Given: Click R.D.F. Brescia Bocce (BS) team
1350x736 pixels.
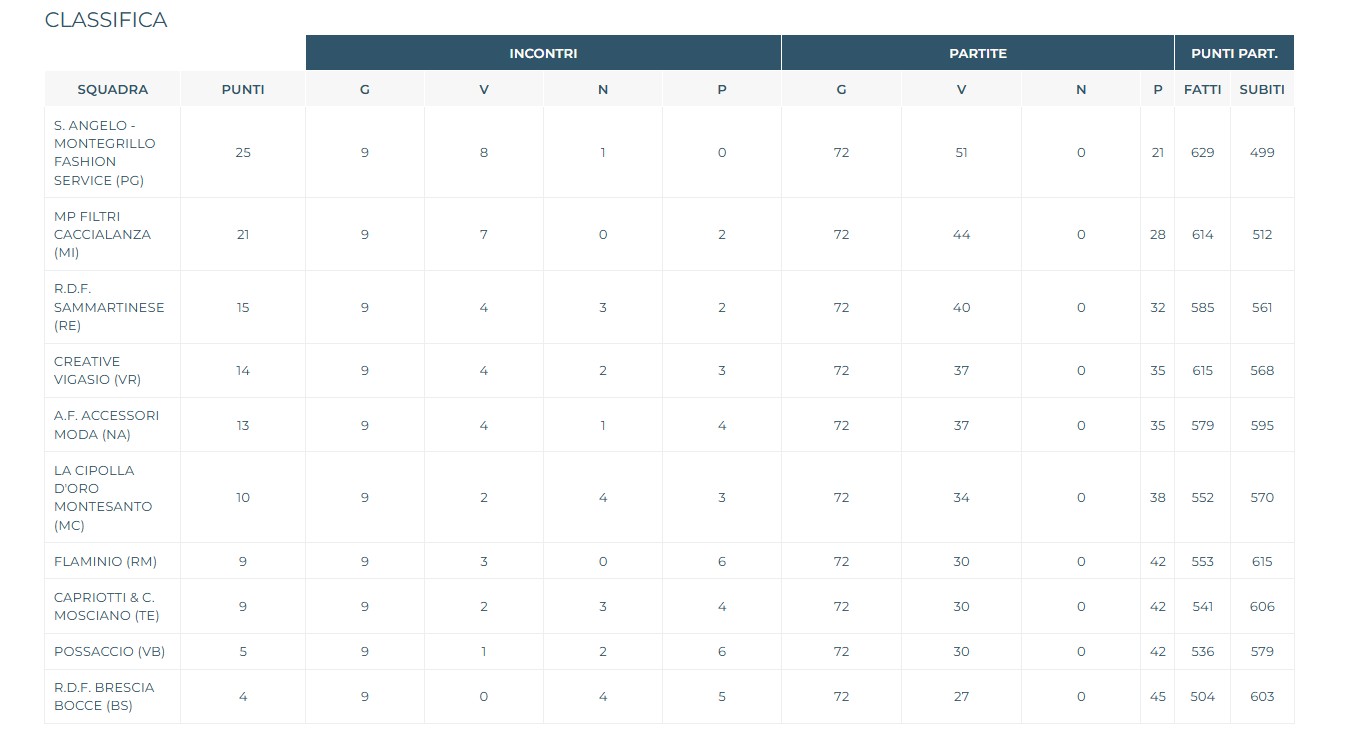Looking at the screenshot, I should 104,696.
